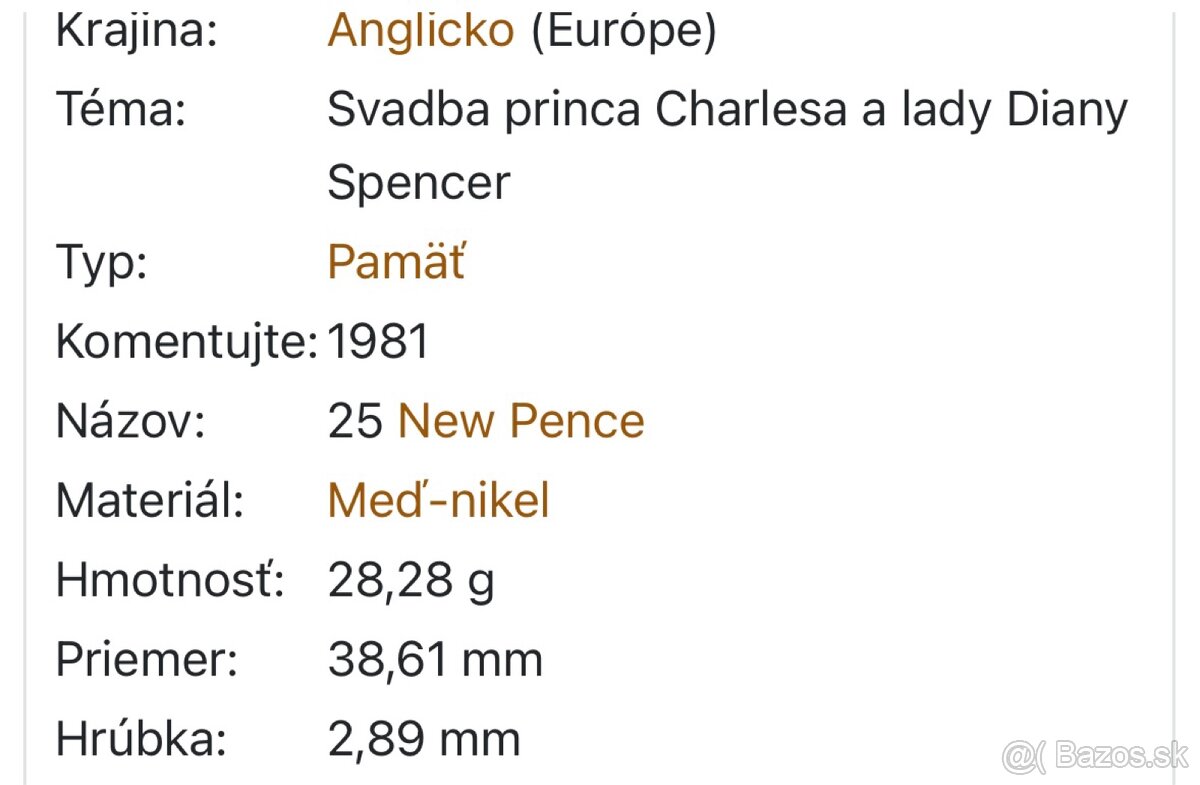Click the Názov label
The width and height of the screenshot is (1200, 785).
coord(130,421)
